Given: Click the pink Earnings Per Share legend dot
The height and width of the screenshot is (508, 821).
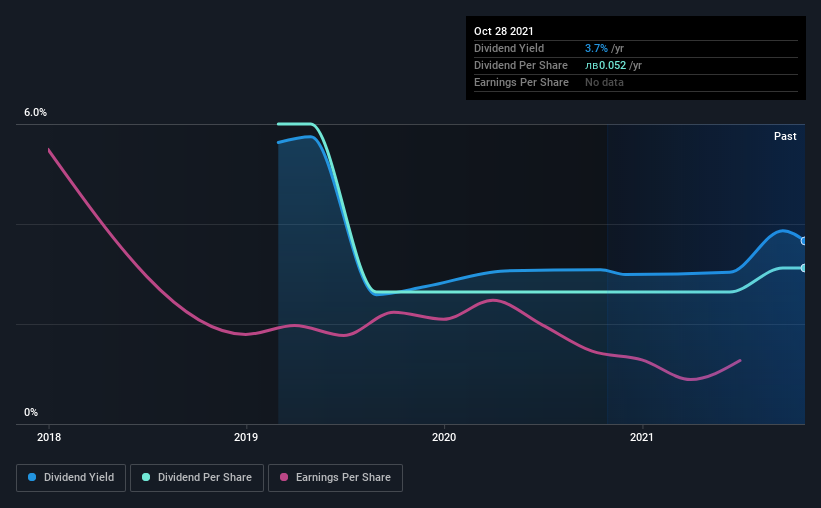Looking at the screenshot, I should [x=284, y=477].
